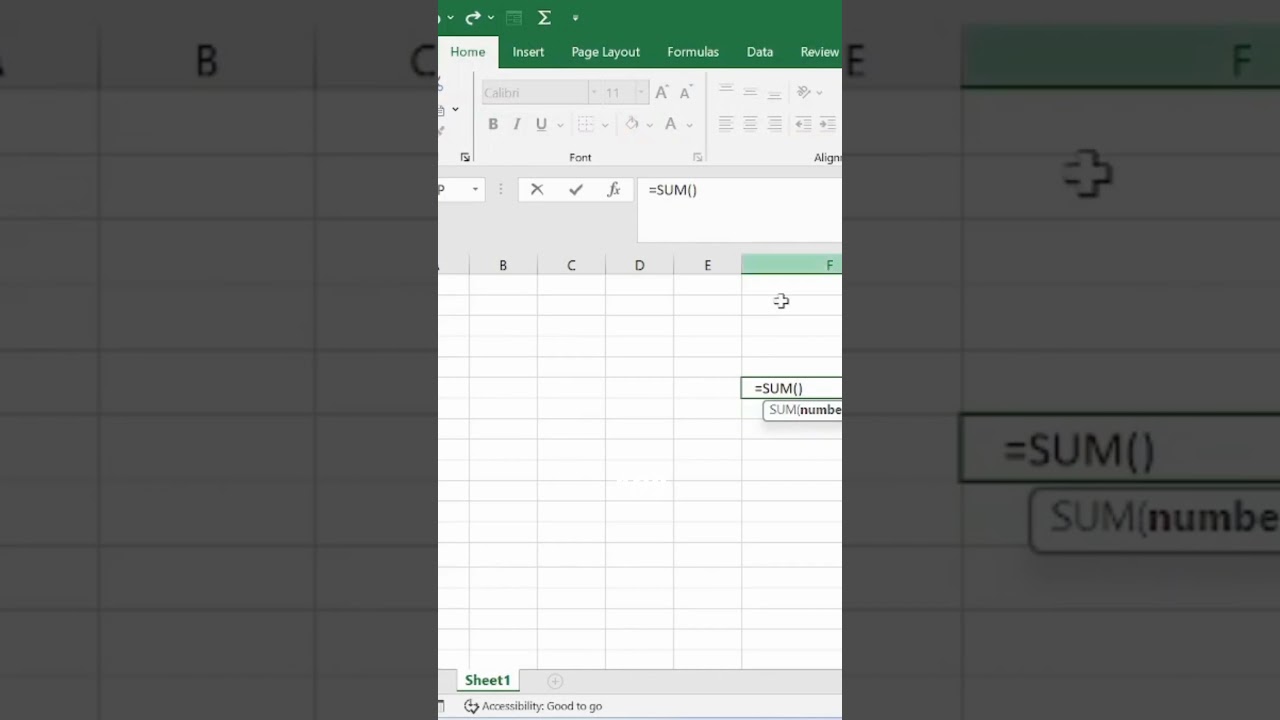Image resolution: width=1280 pixels, height=720 pixels.
Task: Click the AutoSum sigma icon in title bar
Action: pos(544,17)
